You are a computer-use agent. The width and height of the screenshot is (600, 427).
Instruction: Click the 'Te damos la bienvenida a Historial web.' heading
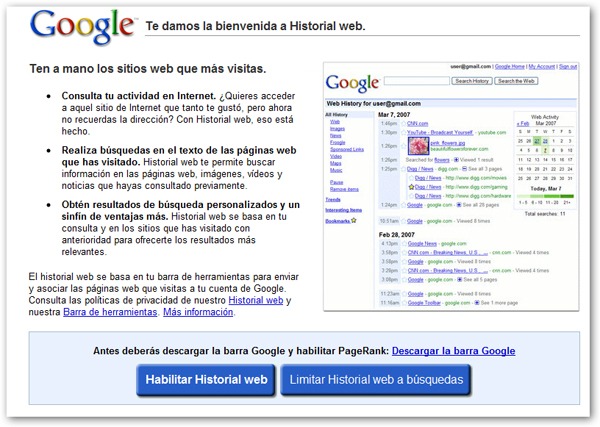click(256, 26)
